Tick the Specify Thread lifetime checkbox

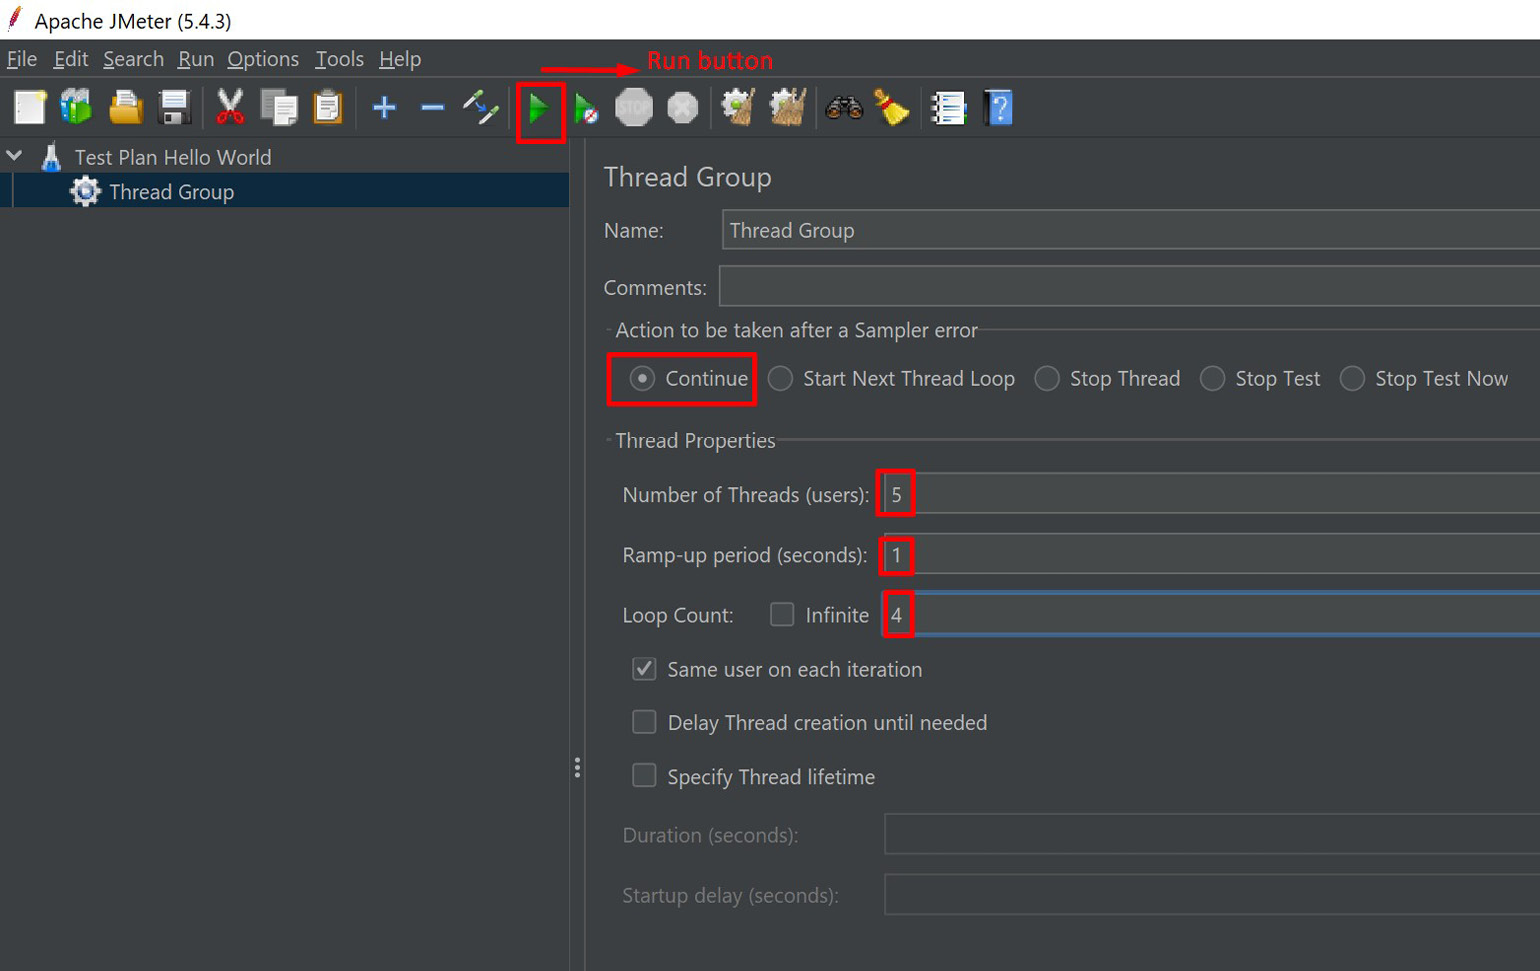tap(644, 776)
